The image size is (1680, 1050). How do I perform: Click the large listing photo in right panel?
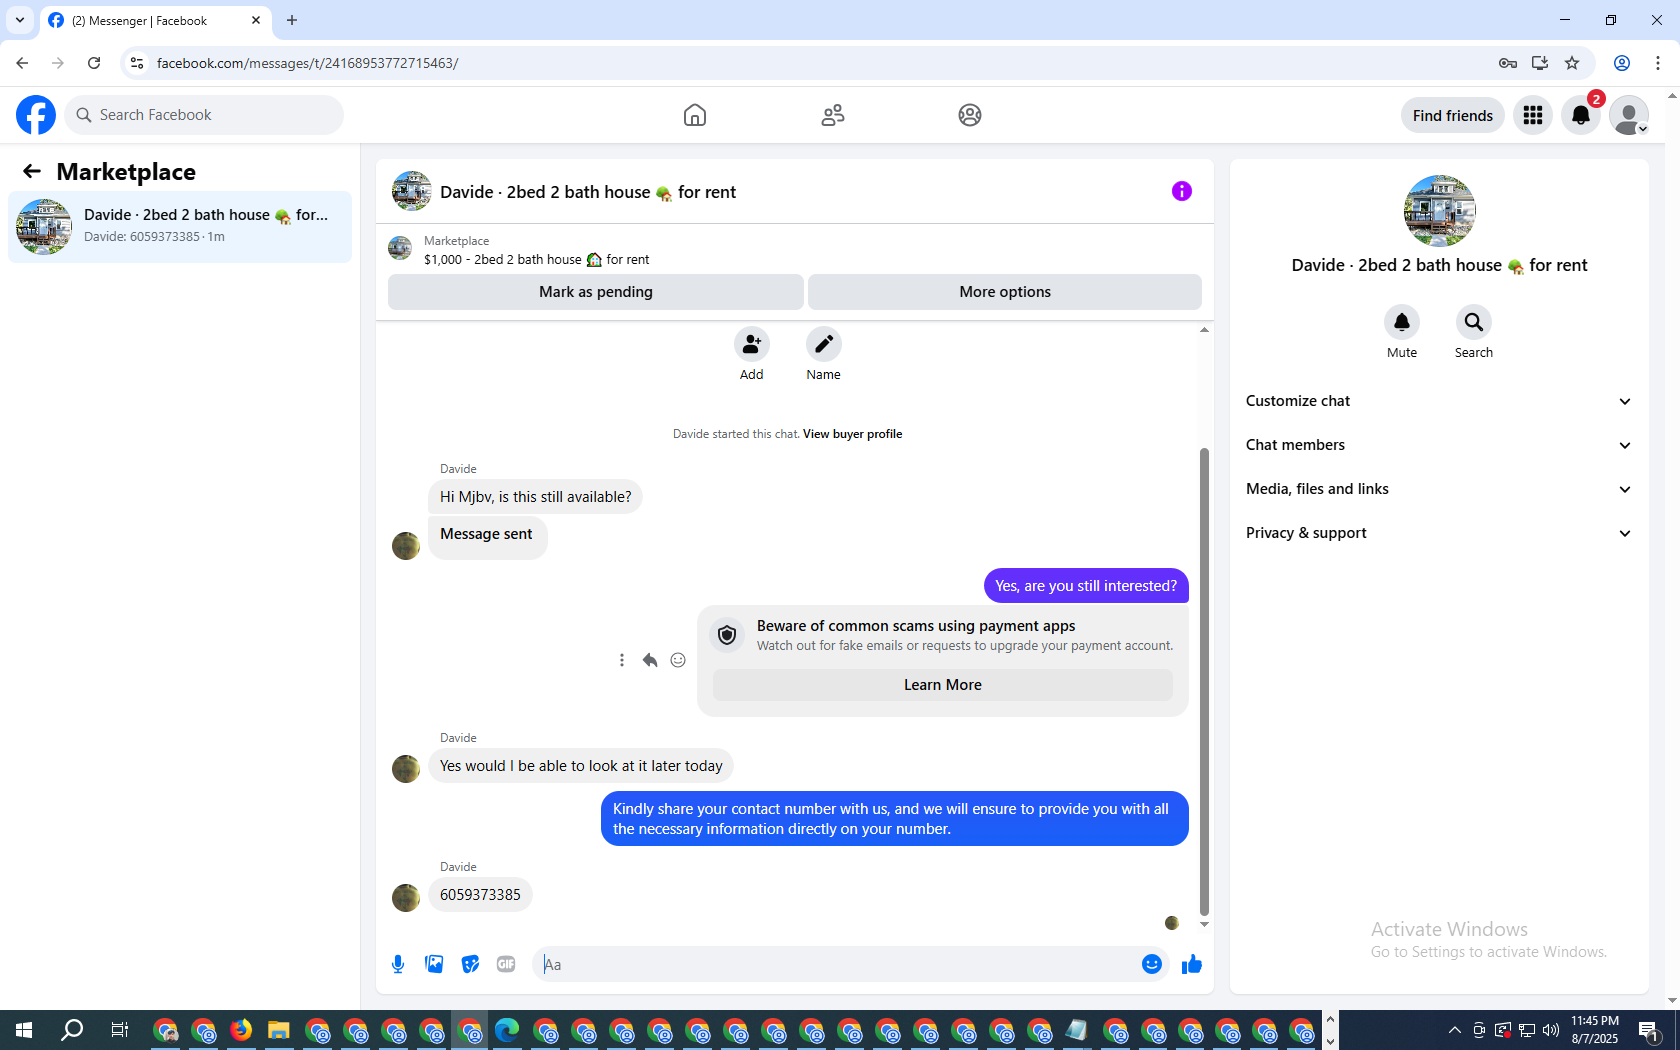pos(1440,211)
